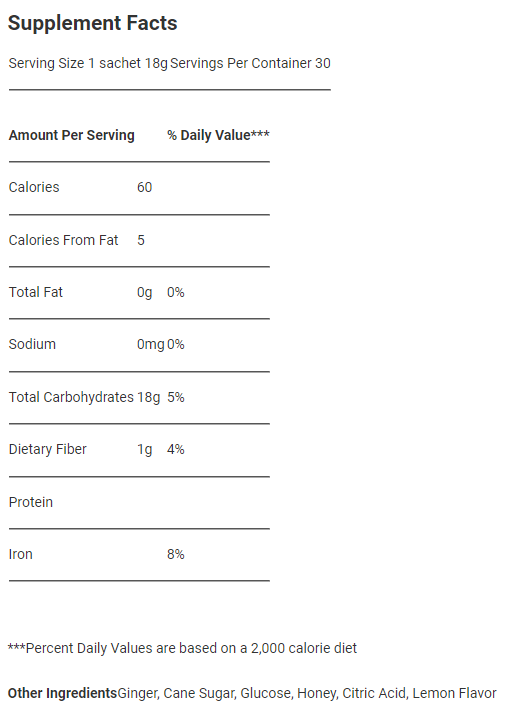Click the Sodium 0mg amount

coord(150,345)
